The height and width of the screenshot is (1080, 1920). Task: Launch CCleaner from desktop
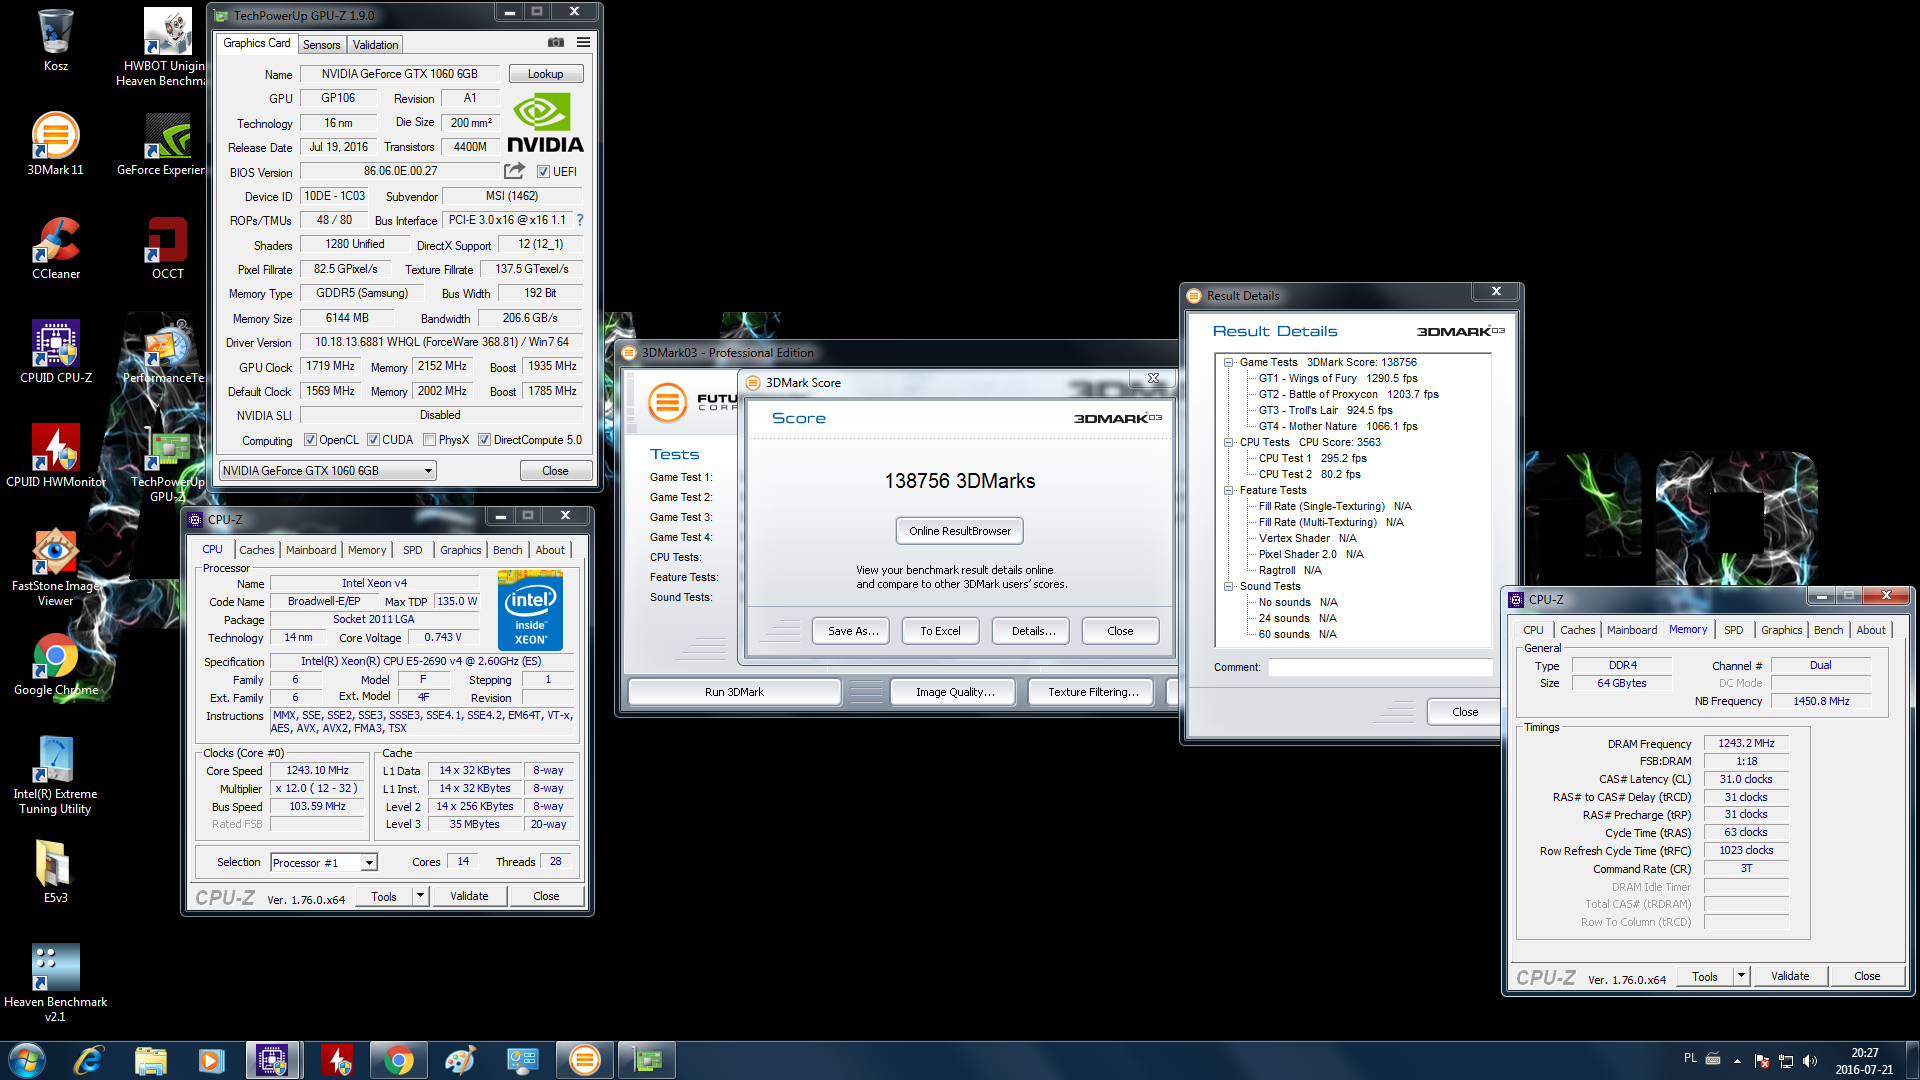[56, 247]
